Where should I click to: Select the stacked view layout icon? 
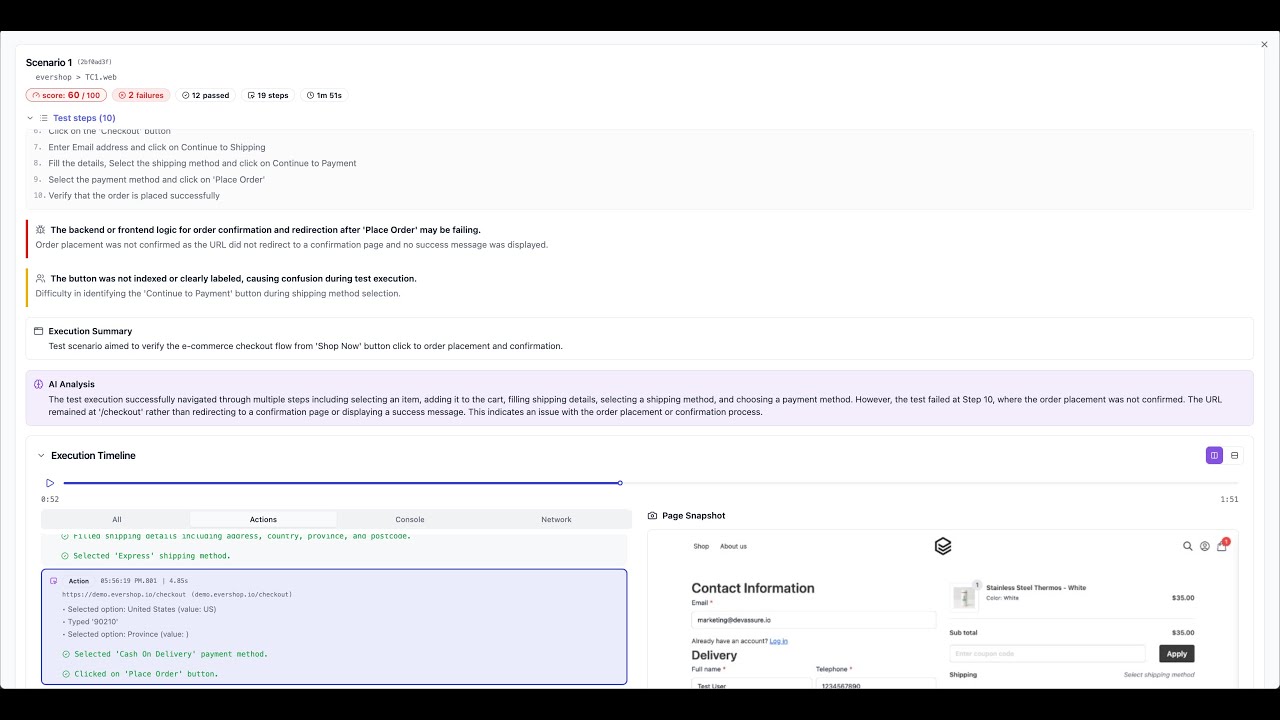click(x=1234, y=455)
